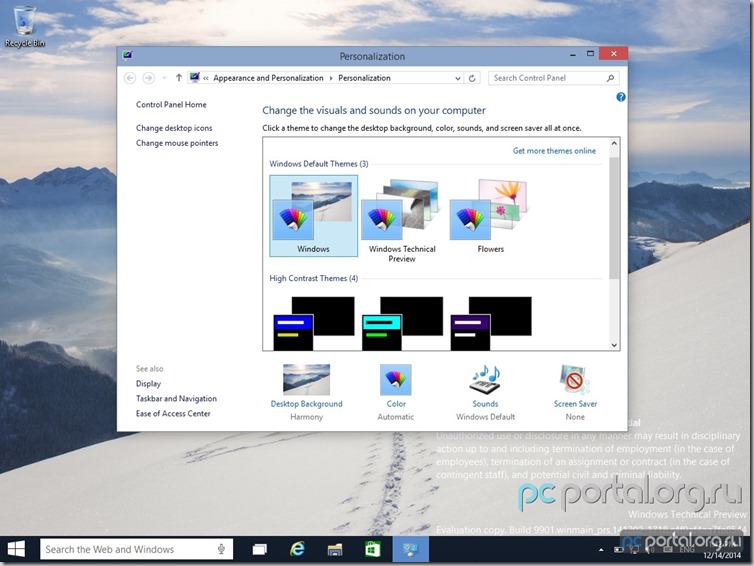This screenshot has width=754, height=566.
Task: Open Change desktop icons link
Action: tap(174, 128)
